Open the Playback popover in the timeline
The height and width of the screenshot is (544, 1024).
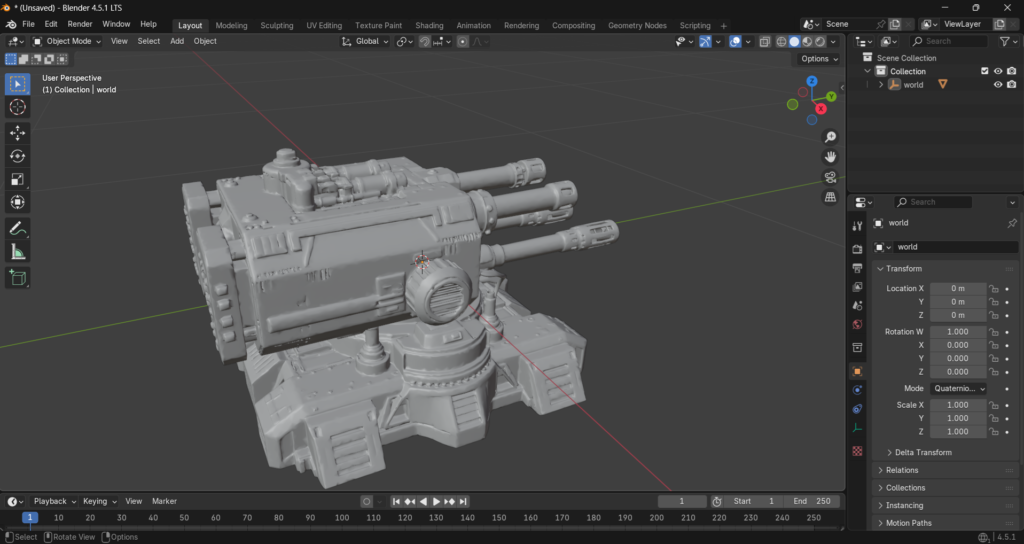[54, 501]
